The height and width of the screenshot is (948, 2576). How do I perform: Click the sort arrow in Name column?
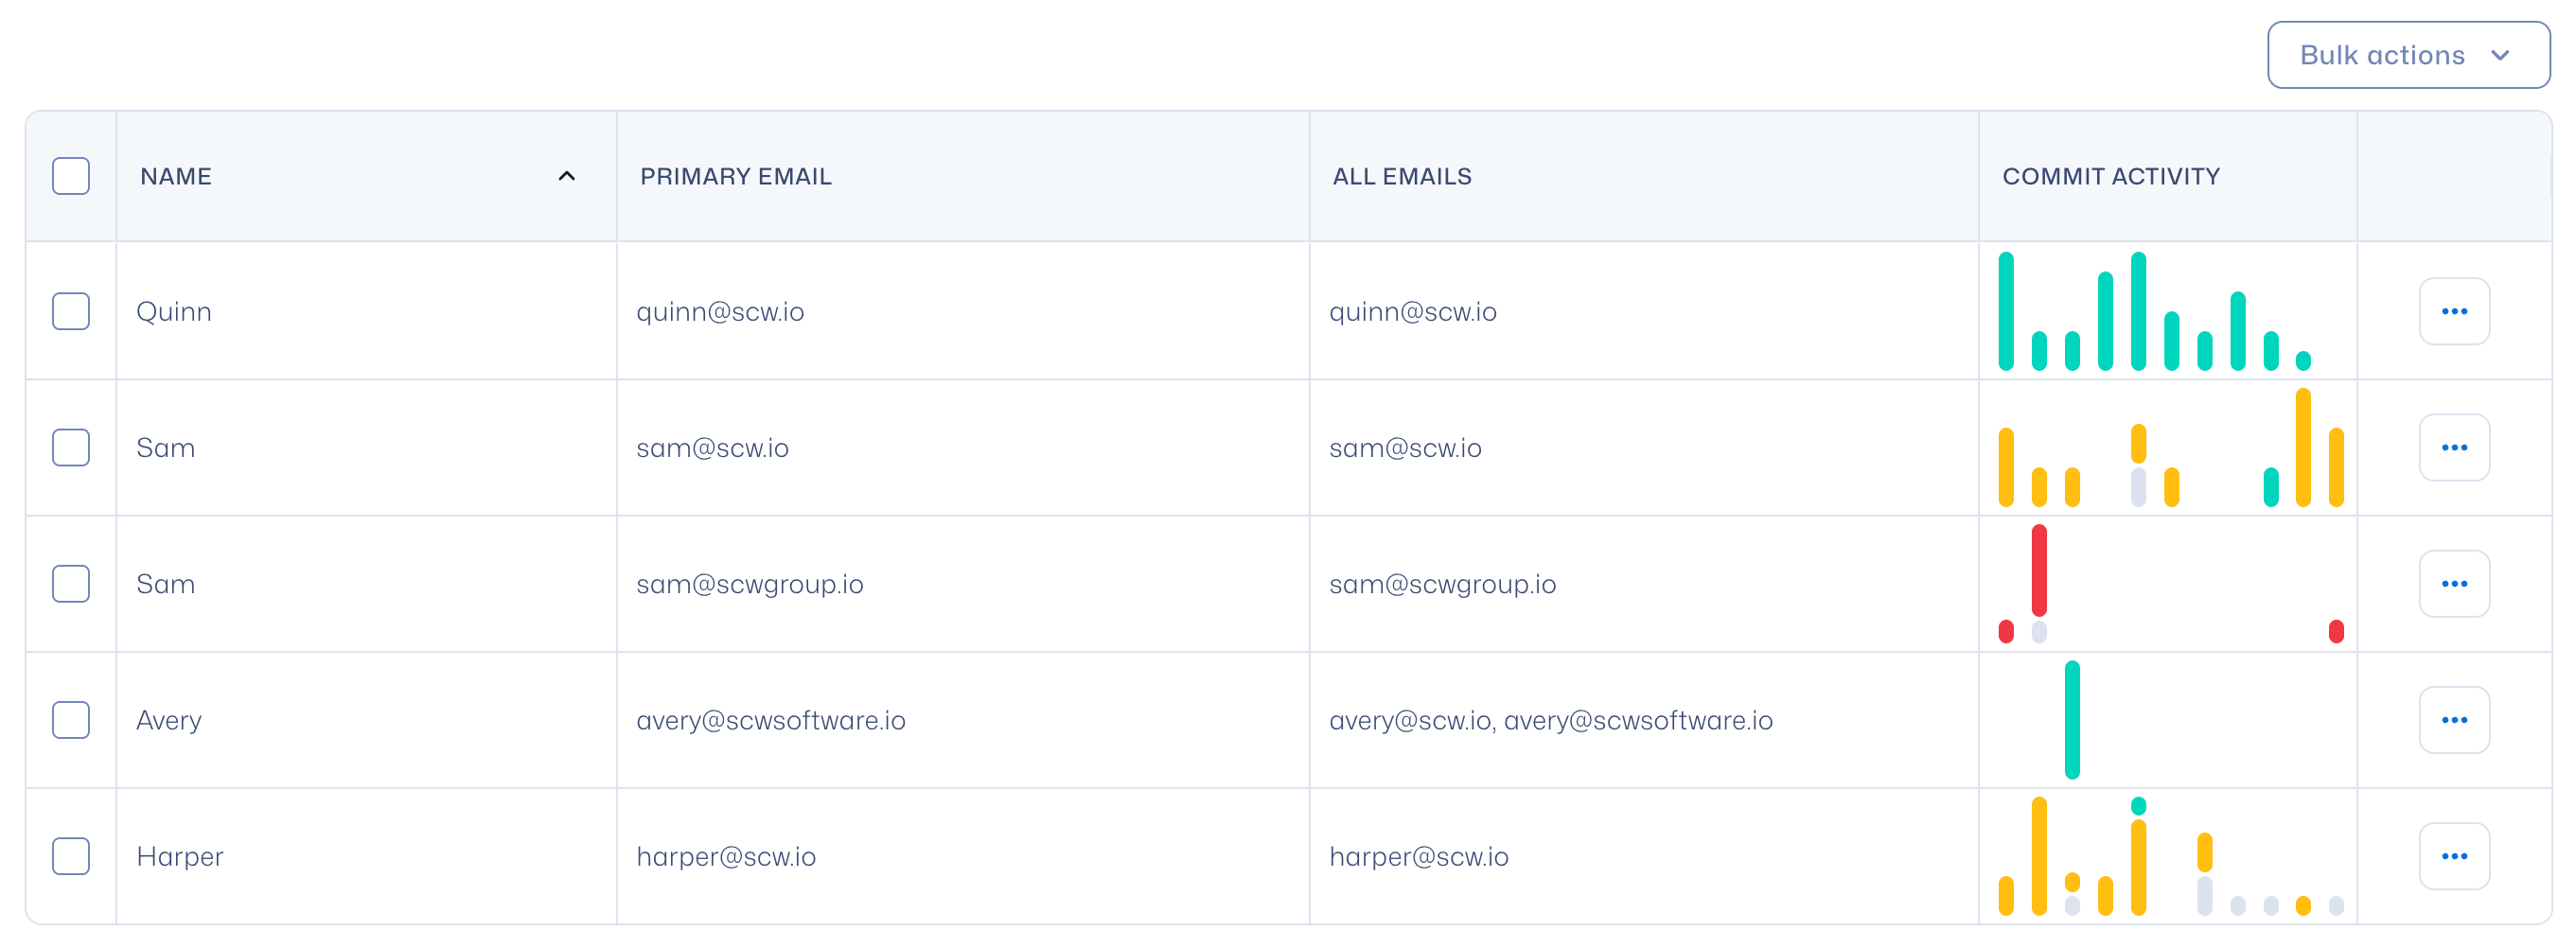(566, 176)
